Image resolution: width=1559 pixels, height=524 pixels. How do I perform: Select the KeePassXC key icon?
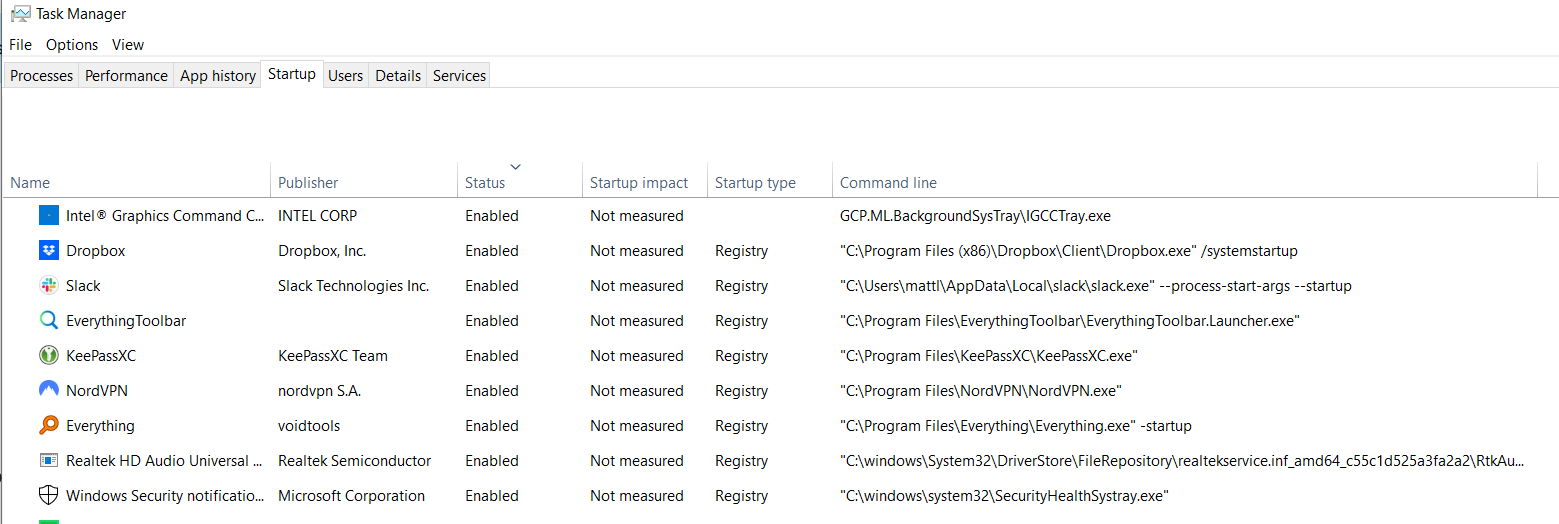(x=49, y=355)
